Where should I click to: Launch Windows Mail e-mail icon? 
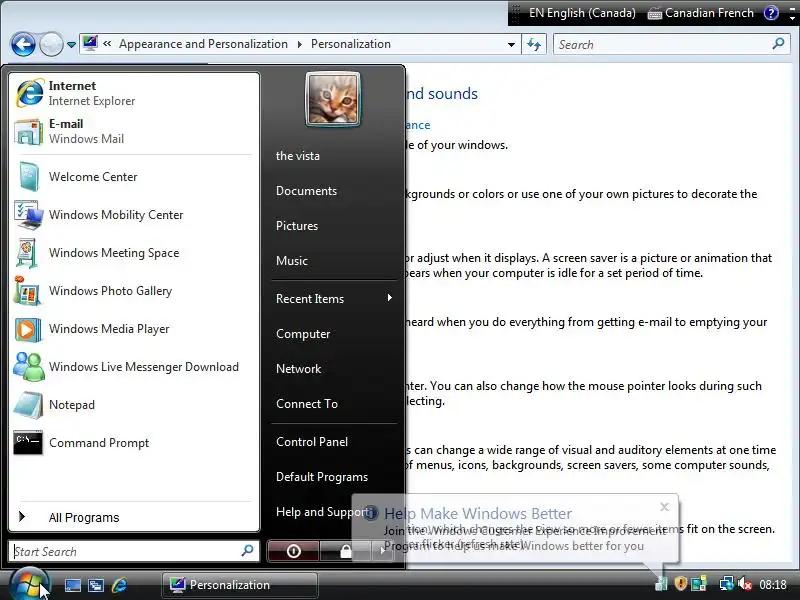pos(28,132)
